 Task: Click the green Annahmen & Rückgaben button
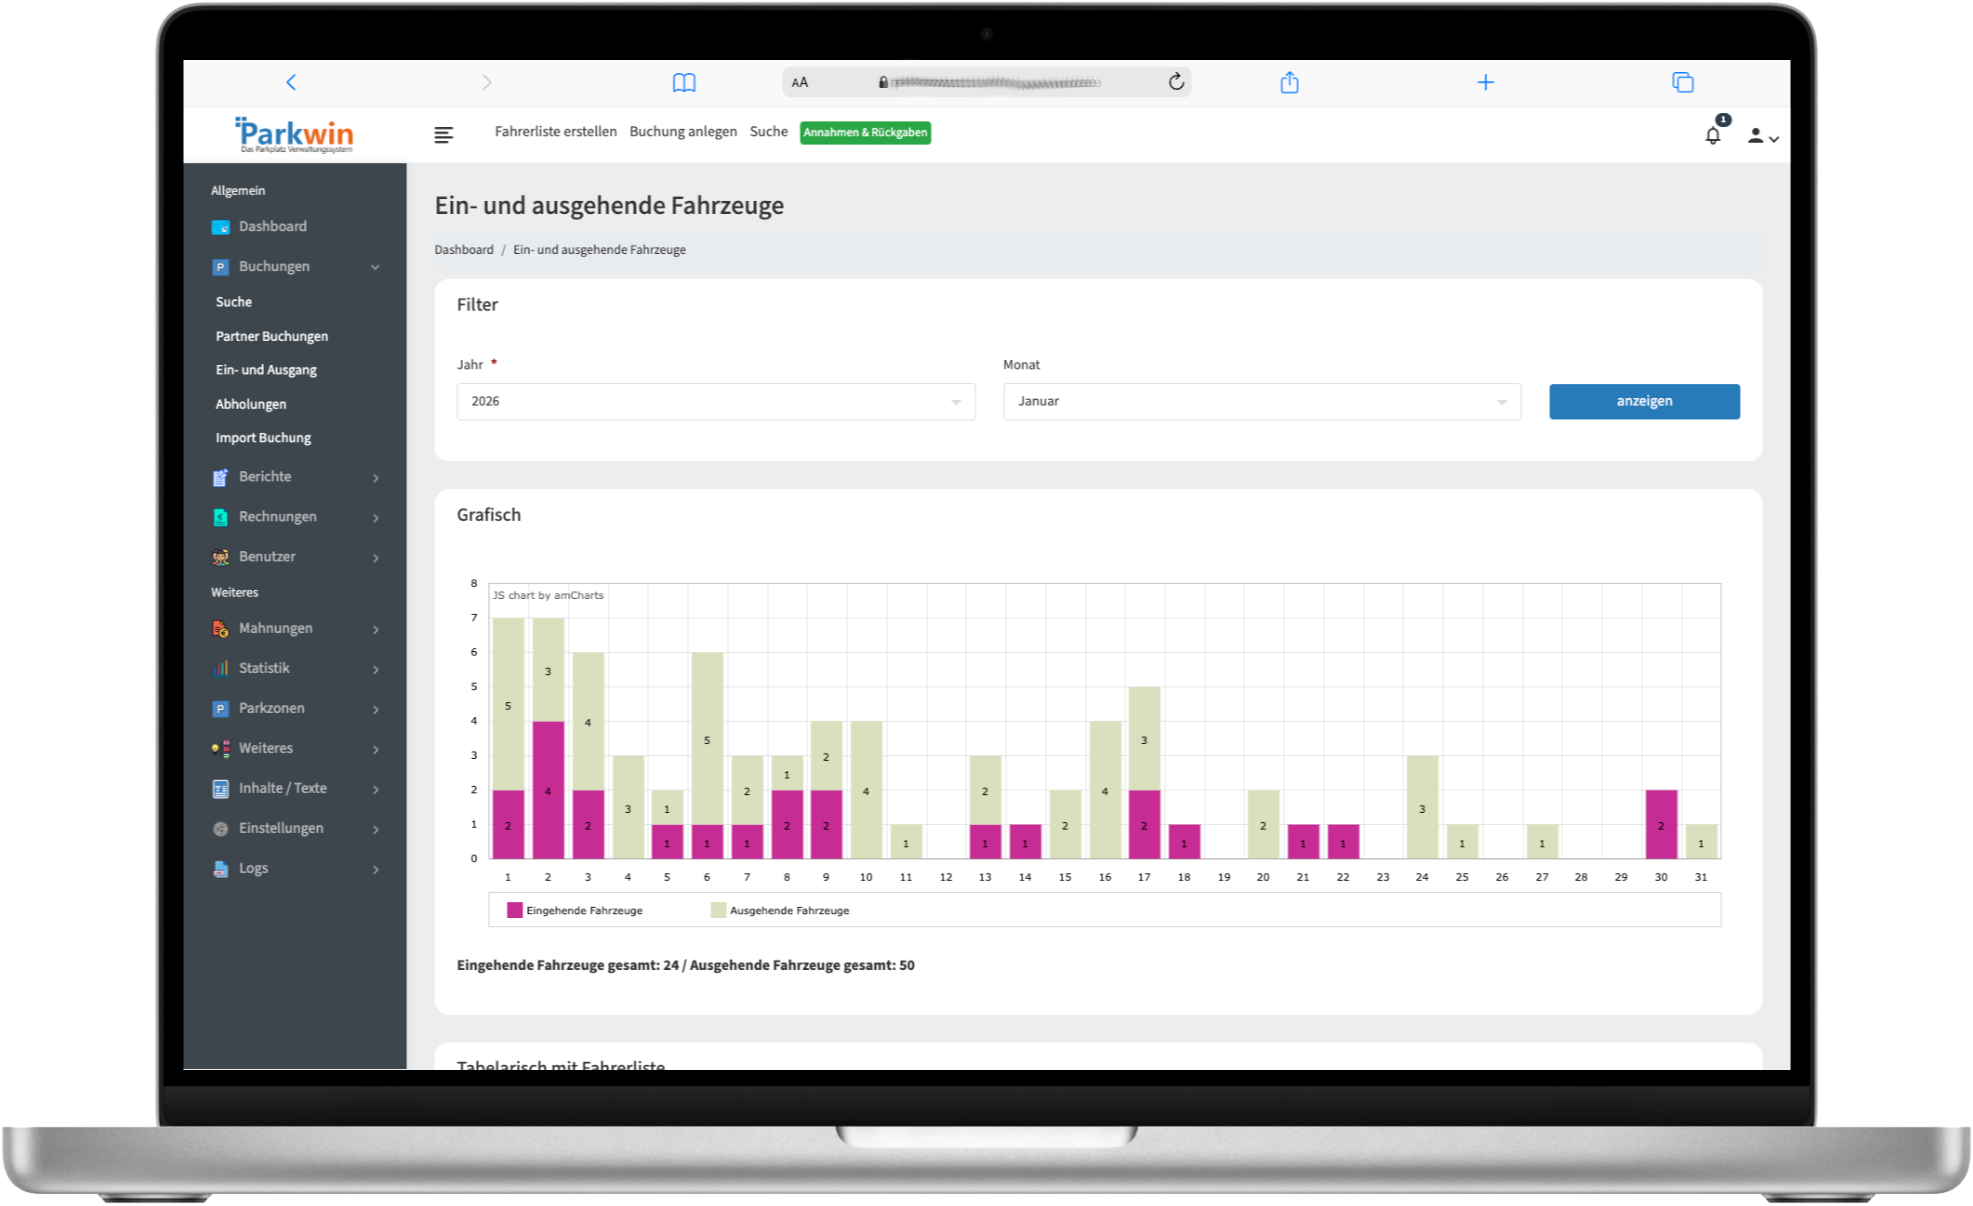coord(865,133)
